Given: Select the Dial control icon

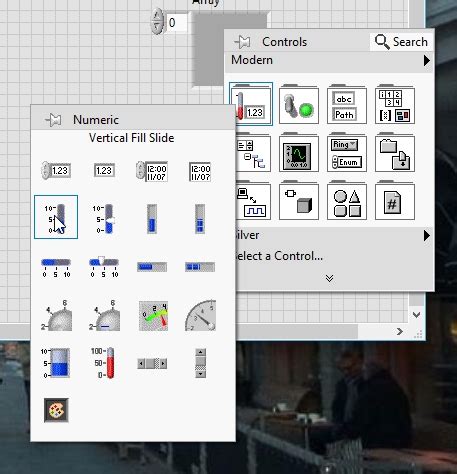Looking at the screenshot, I should pyautogui.click(x=105, y=316).
